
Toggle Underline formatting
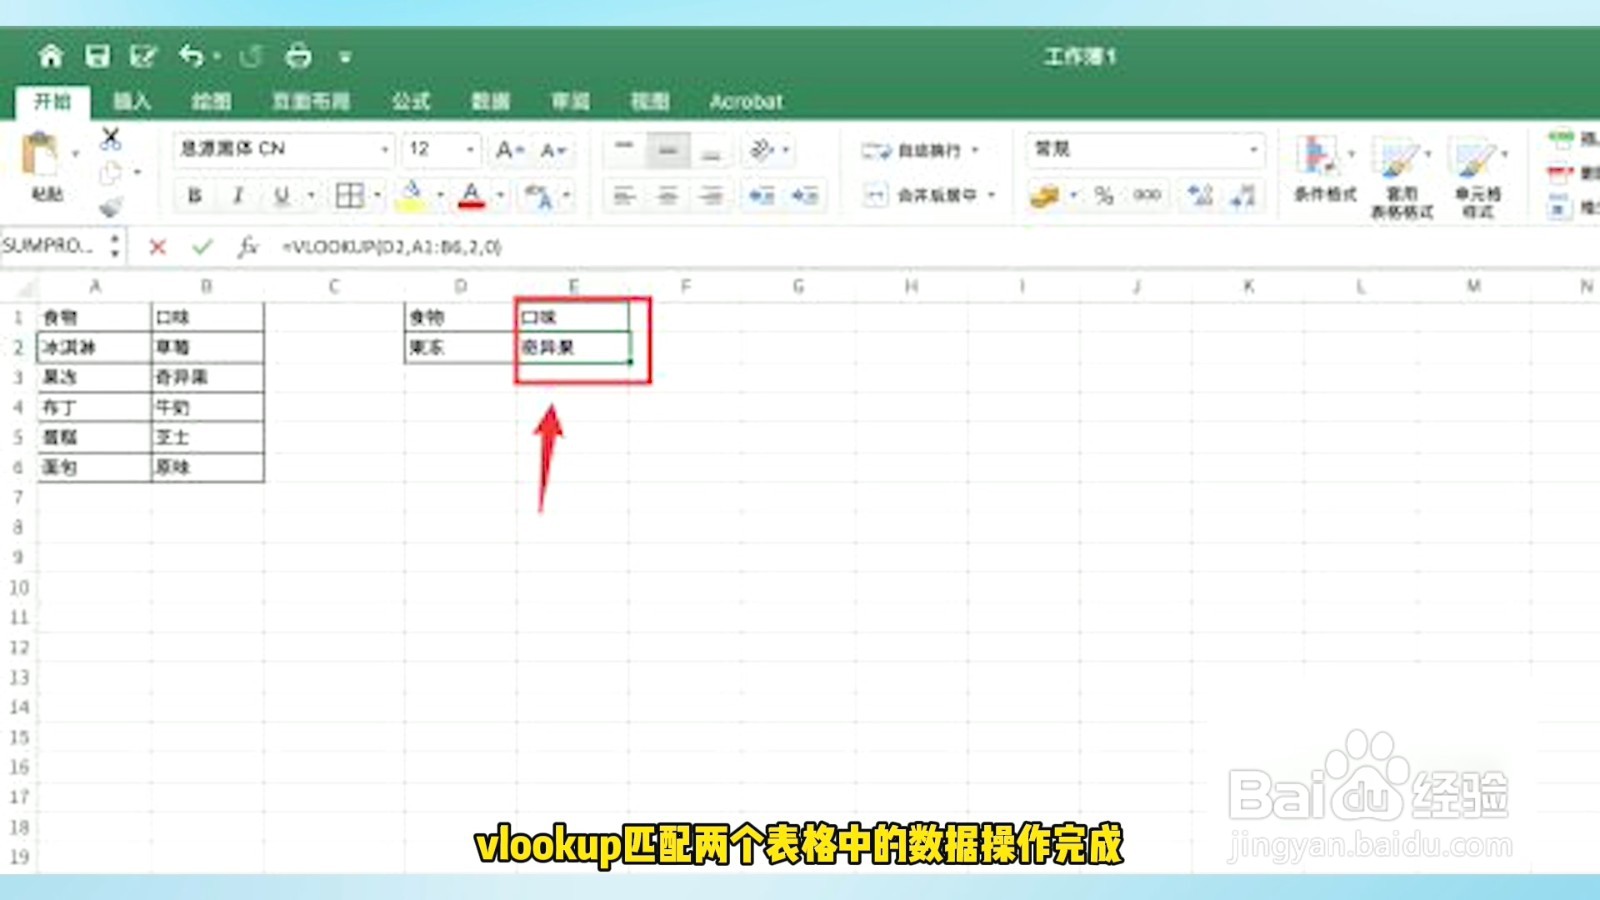point(283,195)
